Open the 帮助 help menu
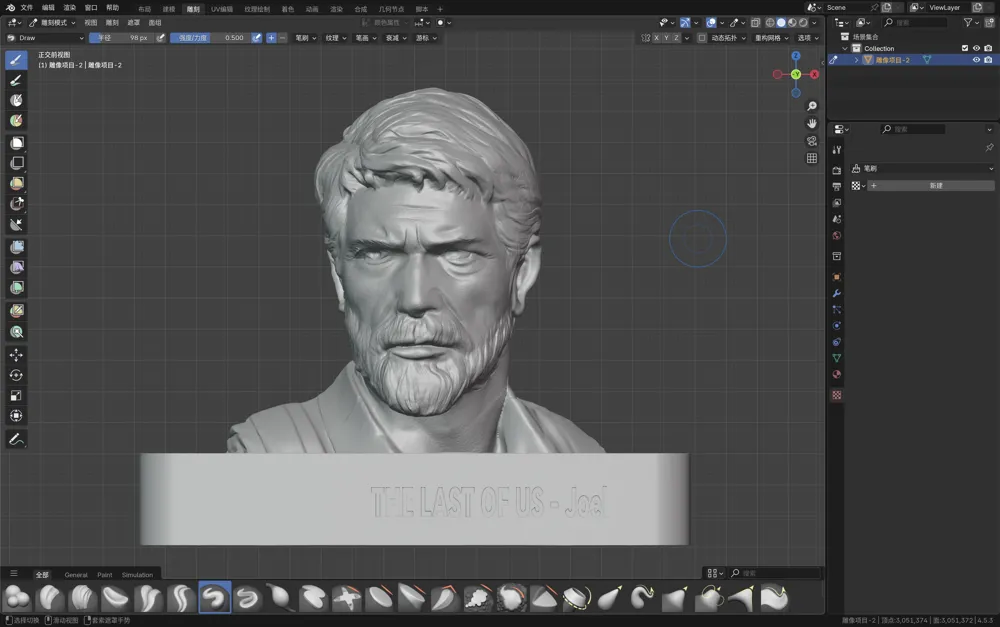 [x=112, y=8]
